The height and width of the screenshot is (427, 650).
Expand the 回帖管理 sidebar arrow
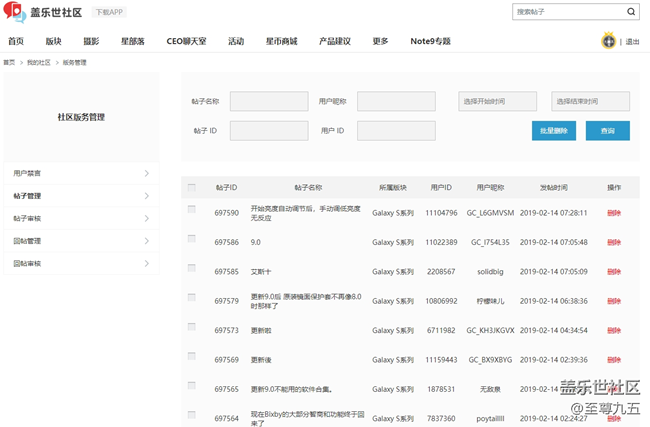[x=146, y=241]
